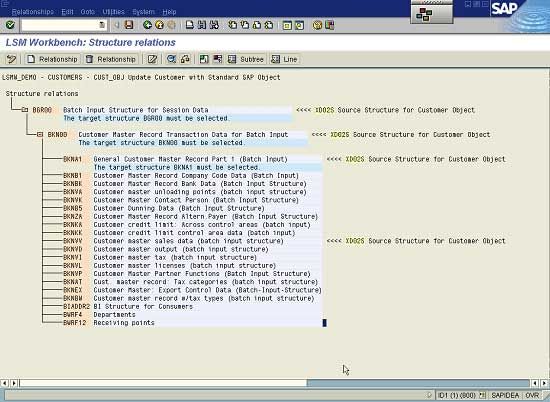Go to Next Page icon
Viewport: 550px width, 402px height.
click(257, 25)
